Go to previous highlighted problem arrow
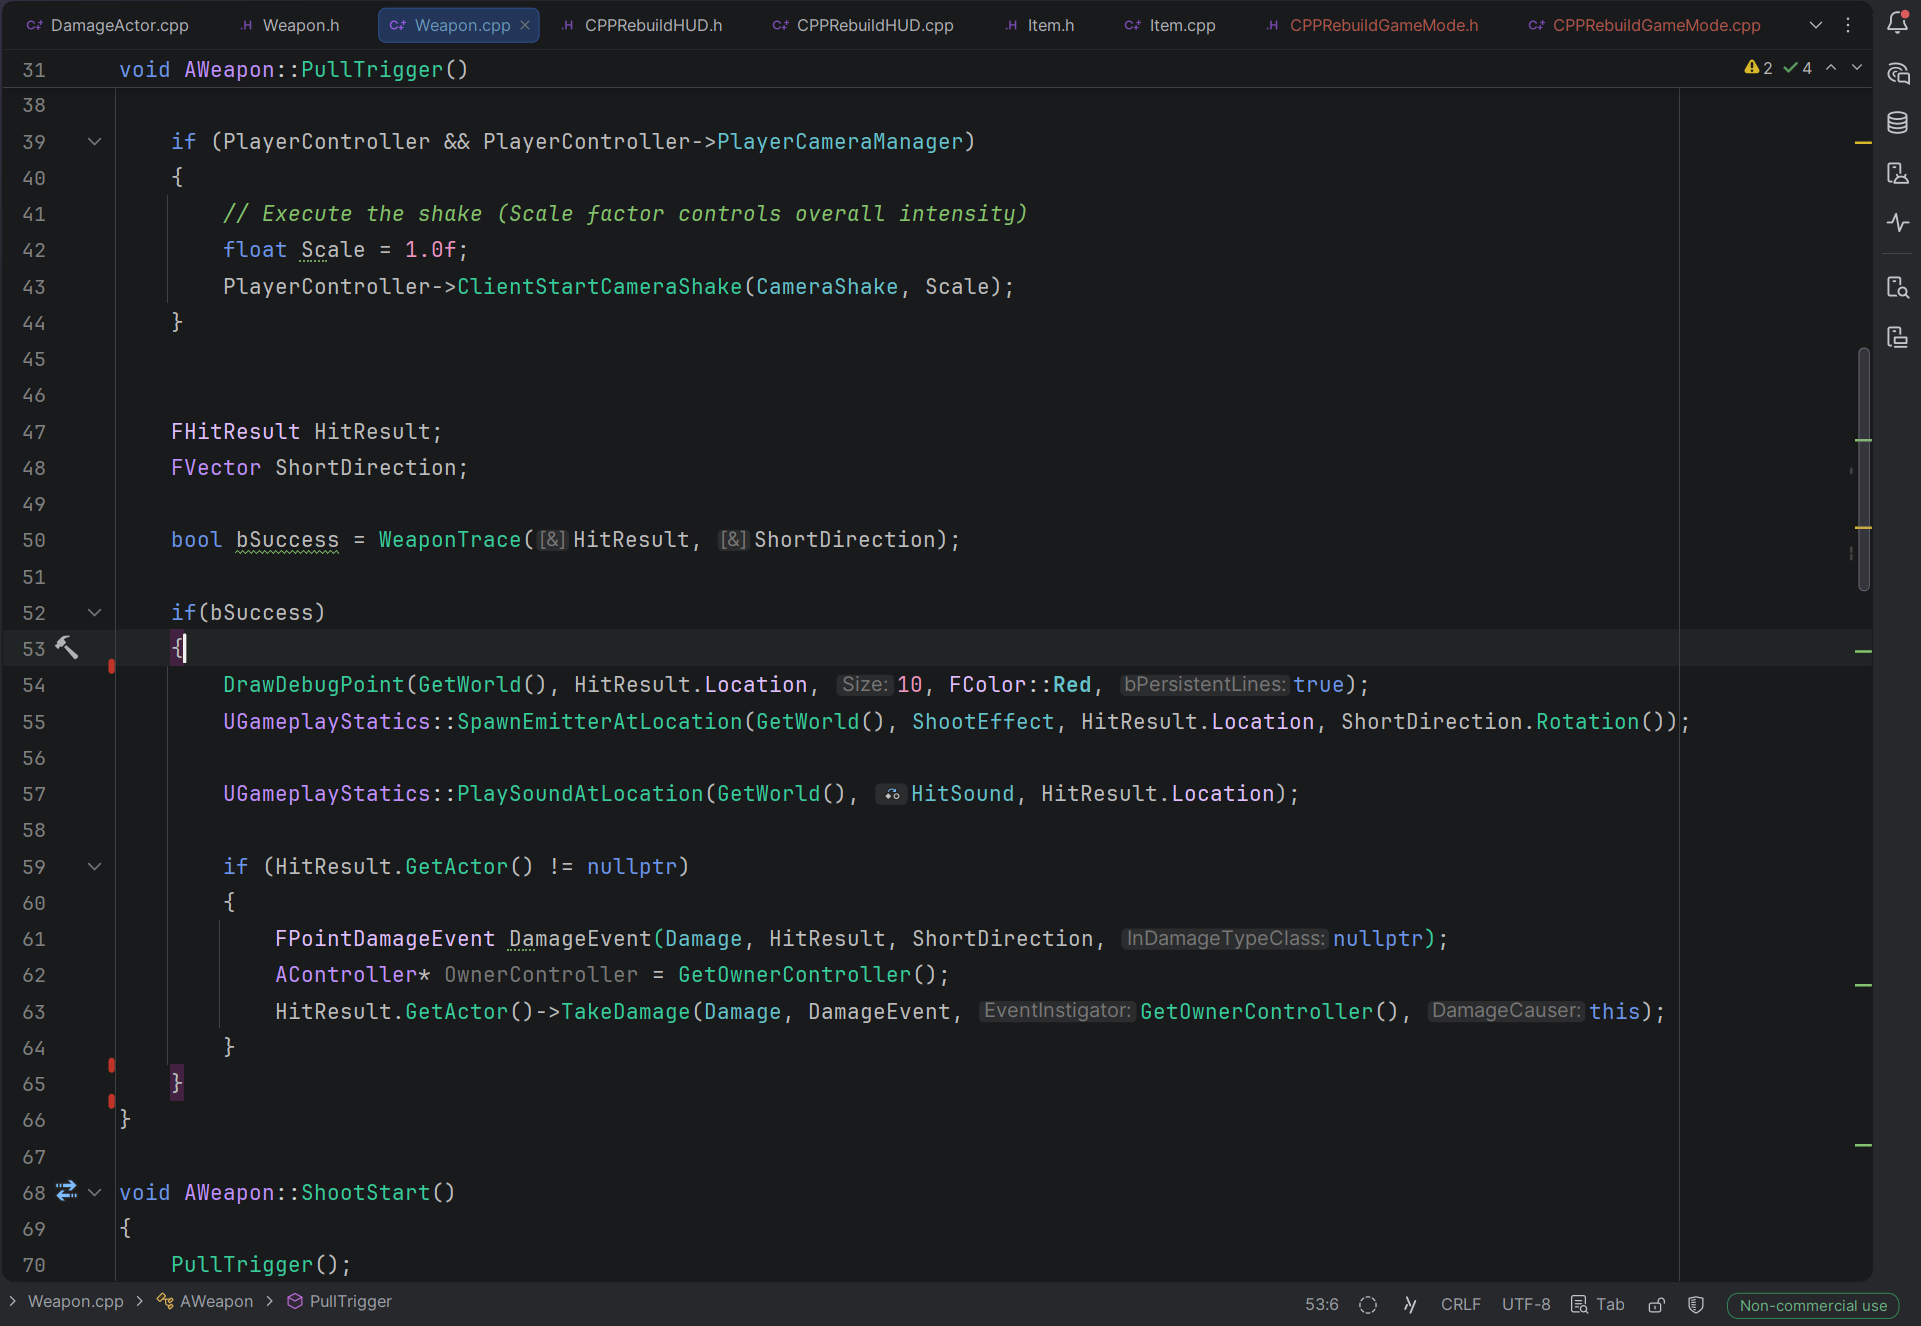Image resolution: width=1921 pixels, height=1326 pixels. point(1831,67)
